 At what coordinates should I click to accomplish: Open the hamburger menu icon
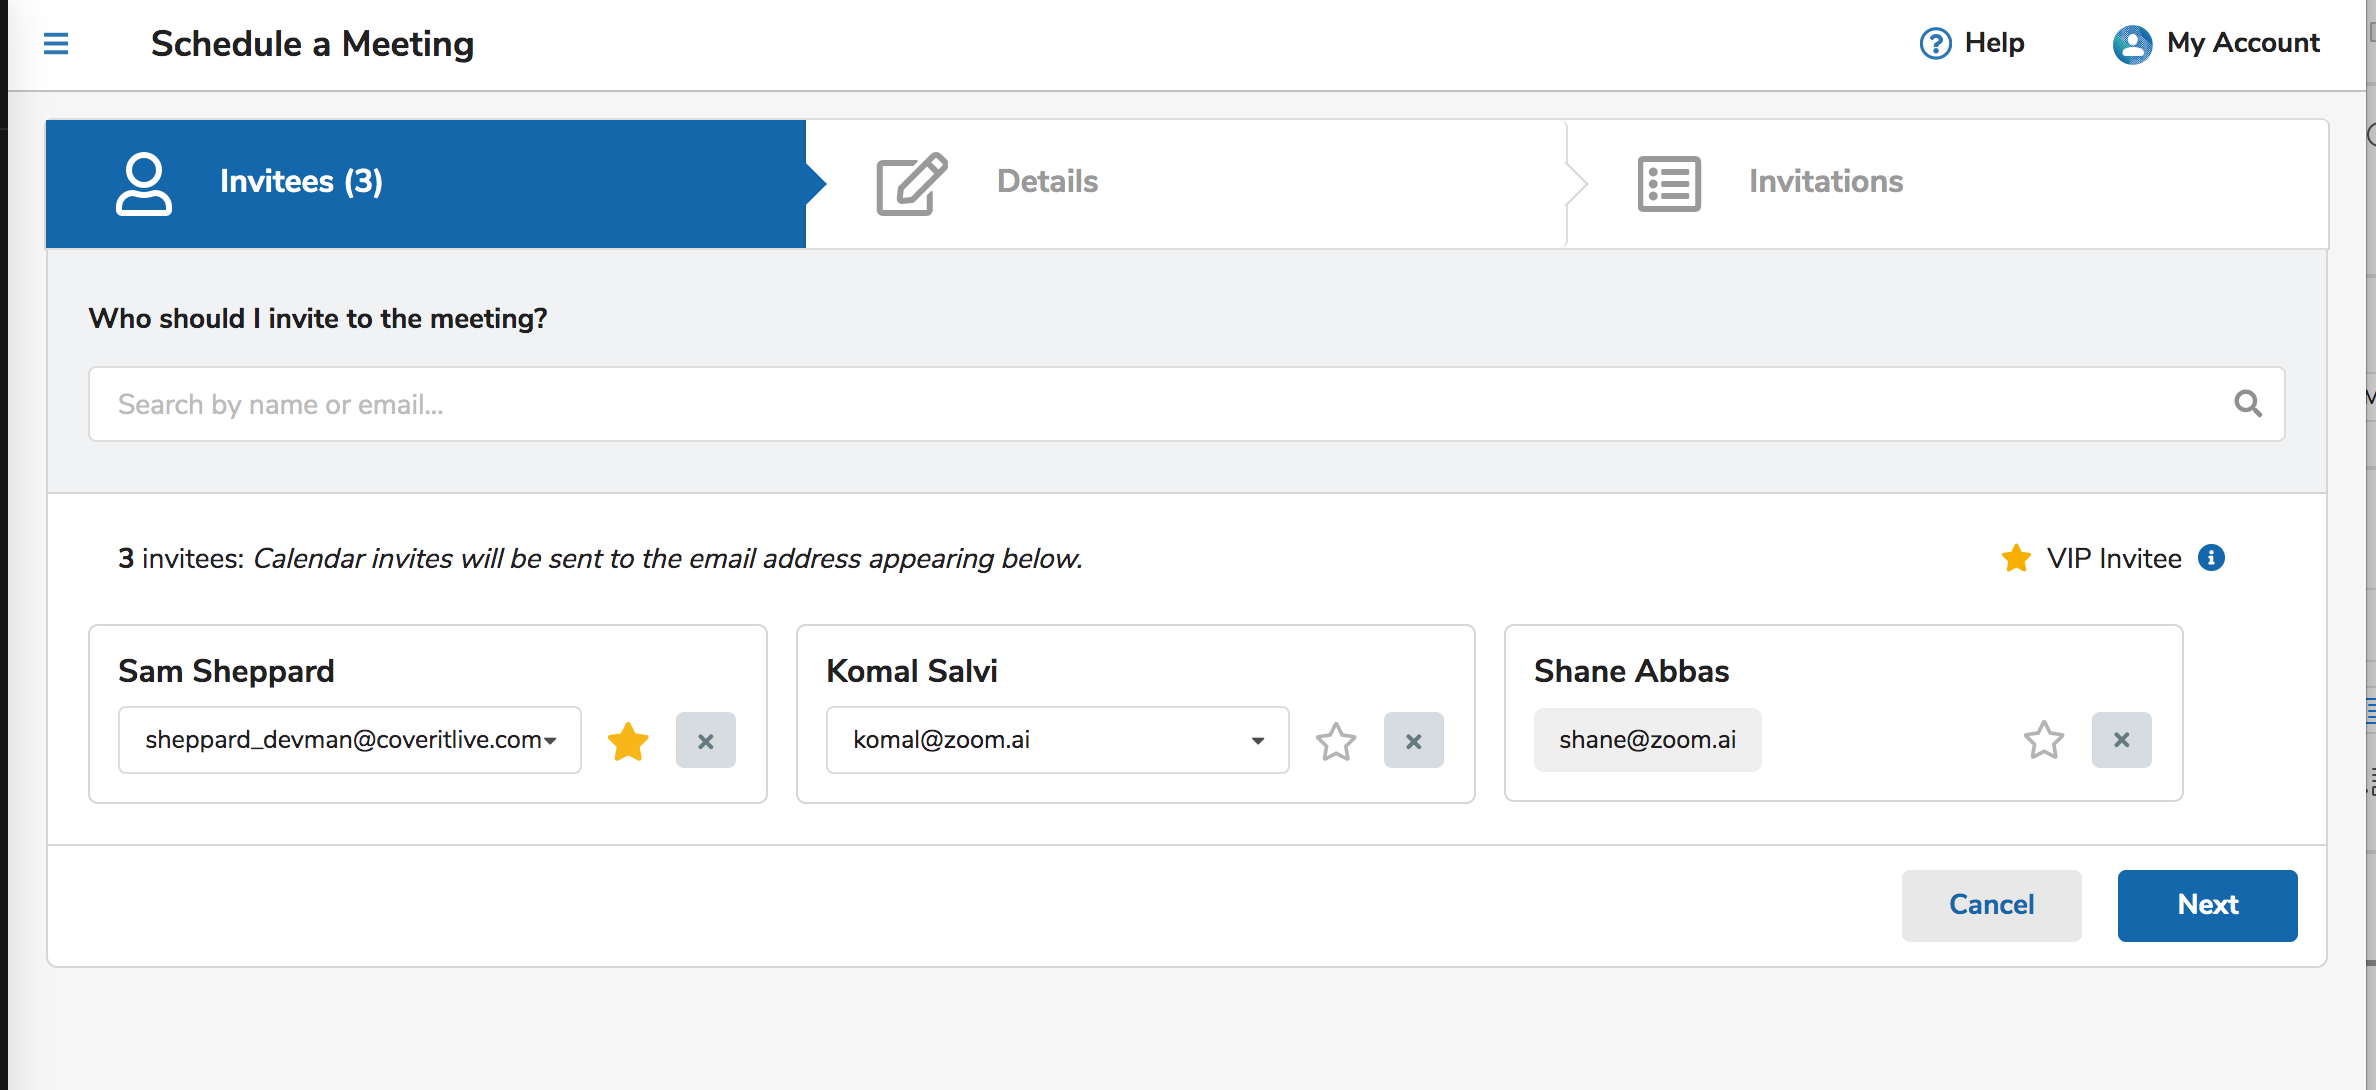click(x=56, y=44)
